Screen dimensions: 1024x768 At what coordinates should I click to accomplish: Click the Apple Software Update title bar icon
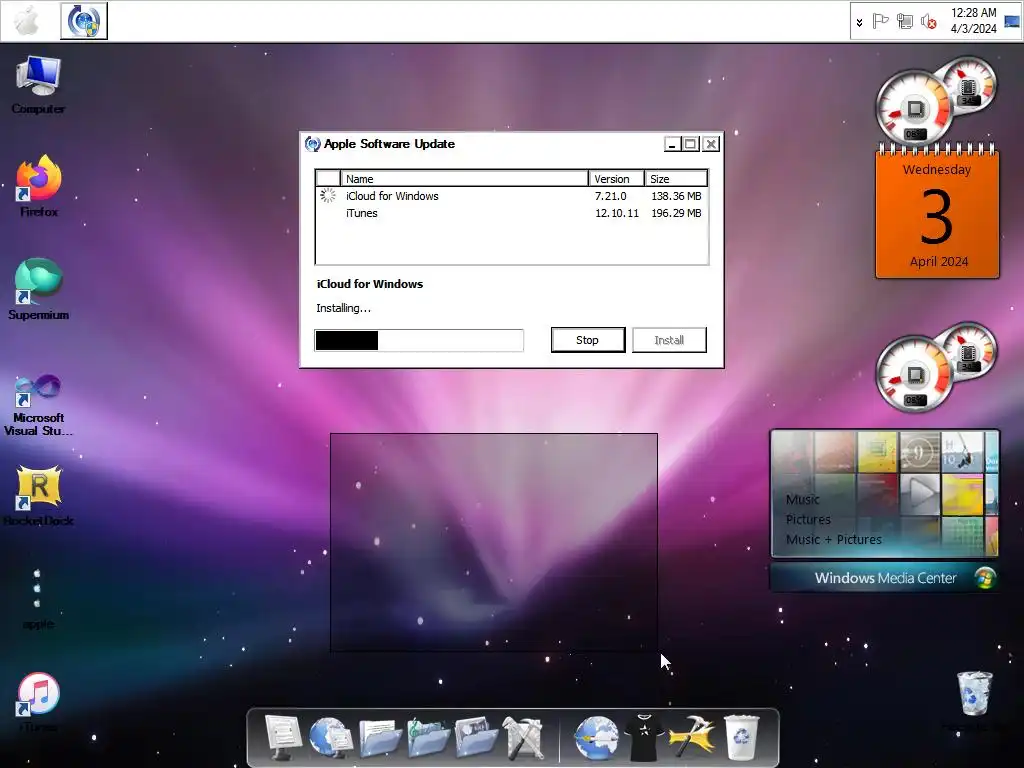pyautogui.click(x=313, y=144)
